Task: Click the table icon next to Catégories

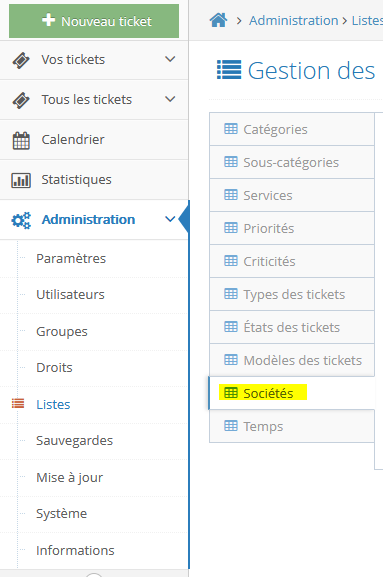Action: (x=231, y=129)
